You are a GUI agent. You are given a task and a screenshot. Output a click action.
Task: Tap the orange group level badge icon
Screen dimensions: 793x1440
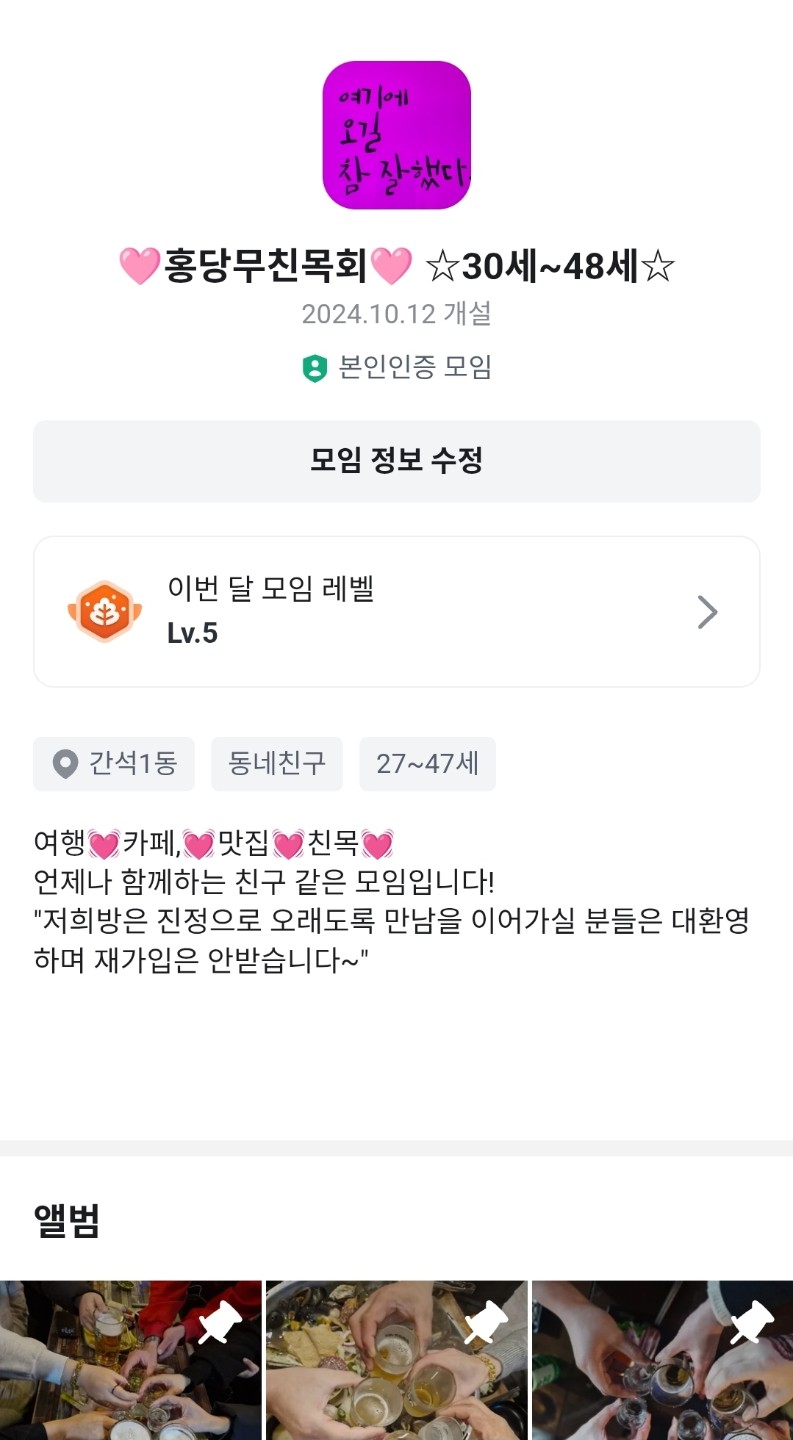(104, 611)
